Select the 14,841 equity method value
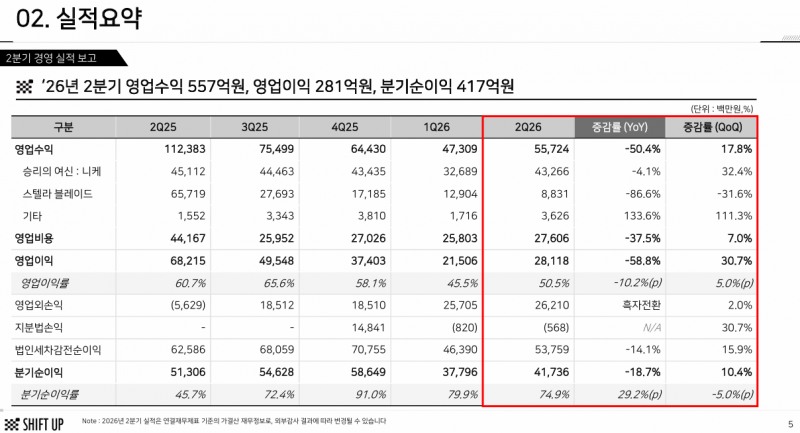800x433 pixels. click(x=368, y=327)
